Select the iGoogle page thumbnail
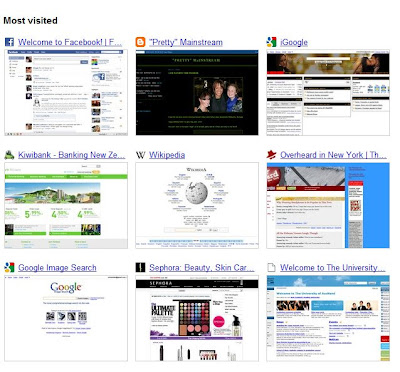This screenshot has height=372, width=400. (x=328, y=93)
